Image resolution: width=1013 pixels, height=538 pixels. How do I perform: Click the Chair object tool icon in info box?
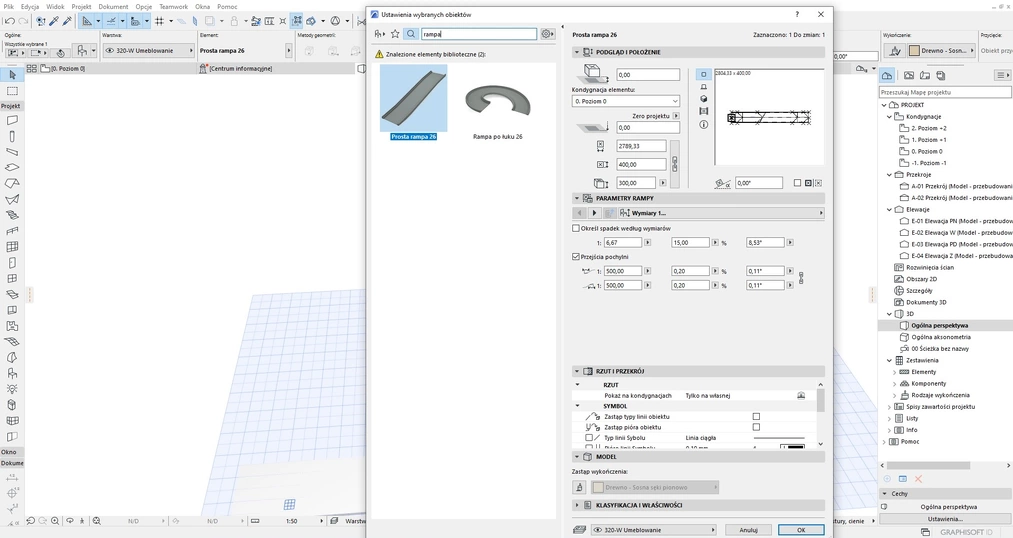tap(82, 50)
